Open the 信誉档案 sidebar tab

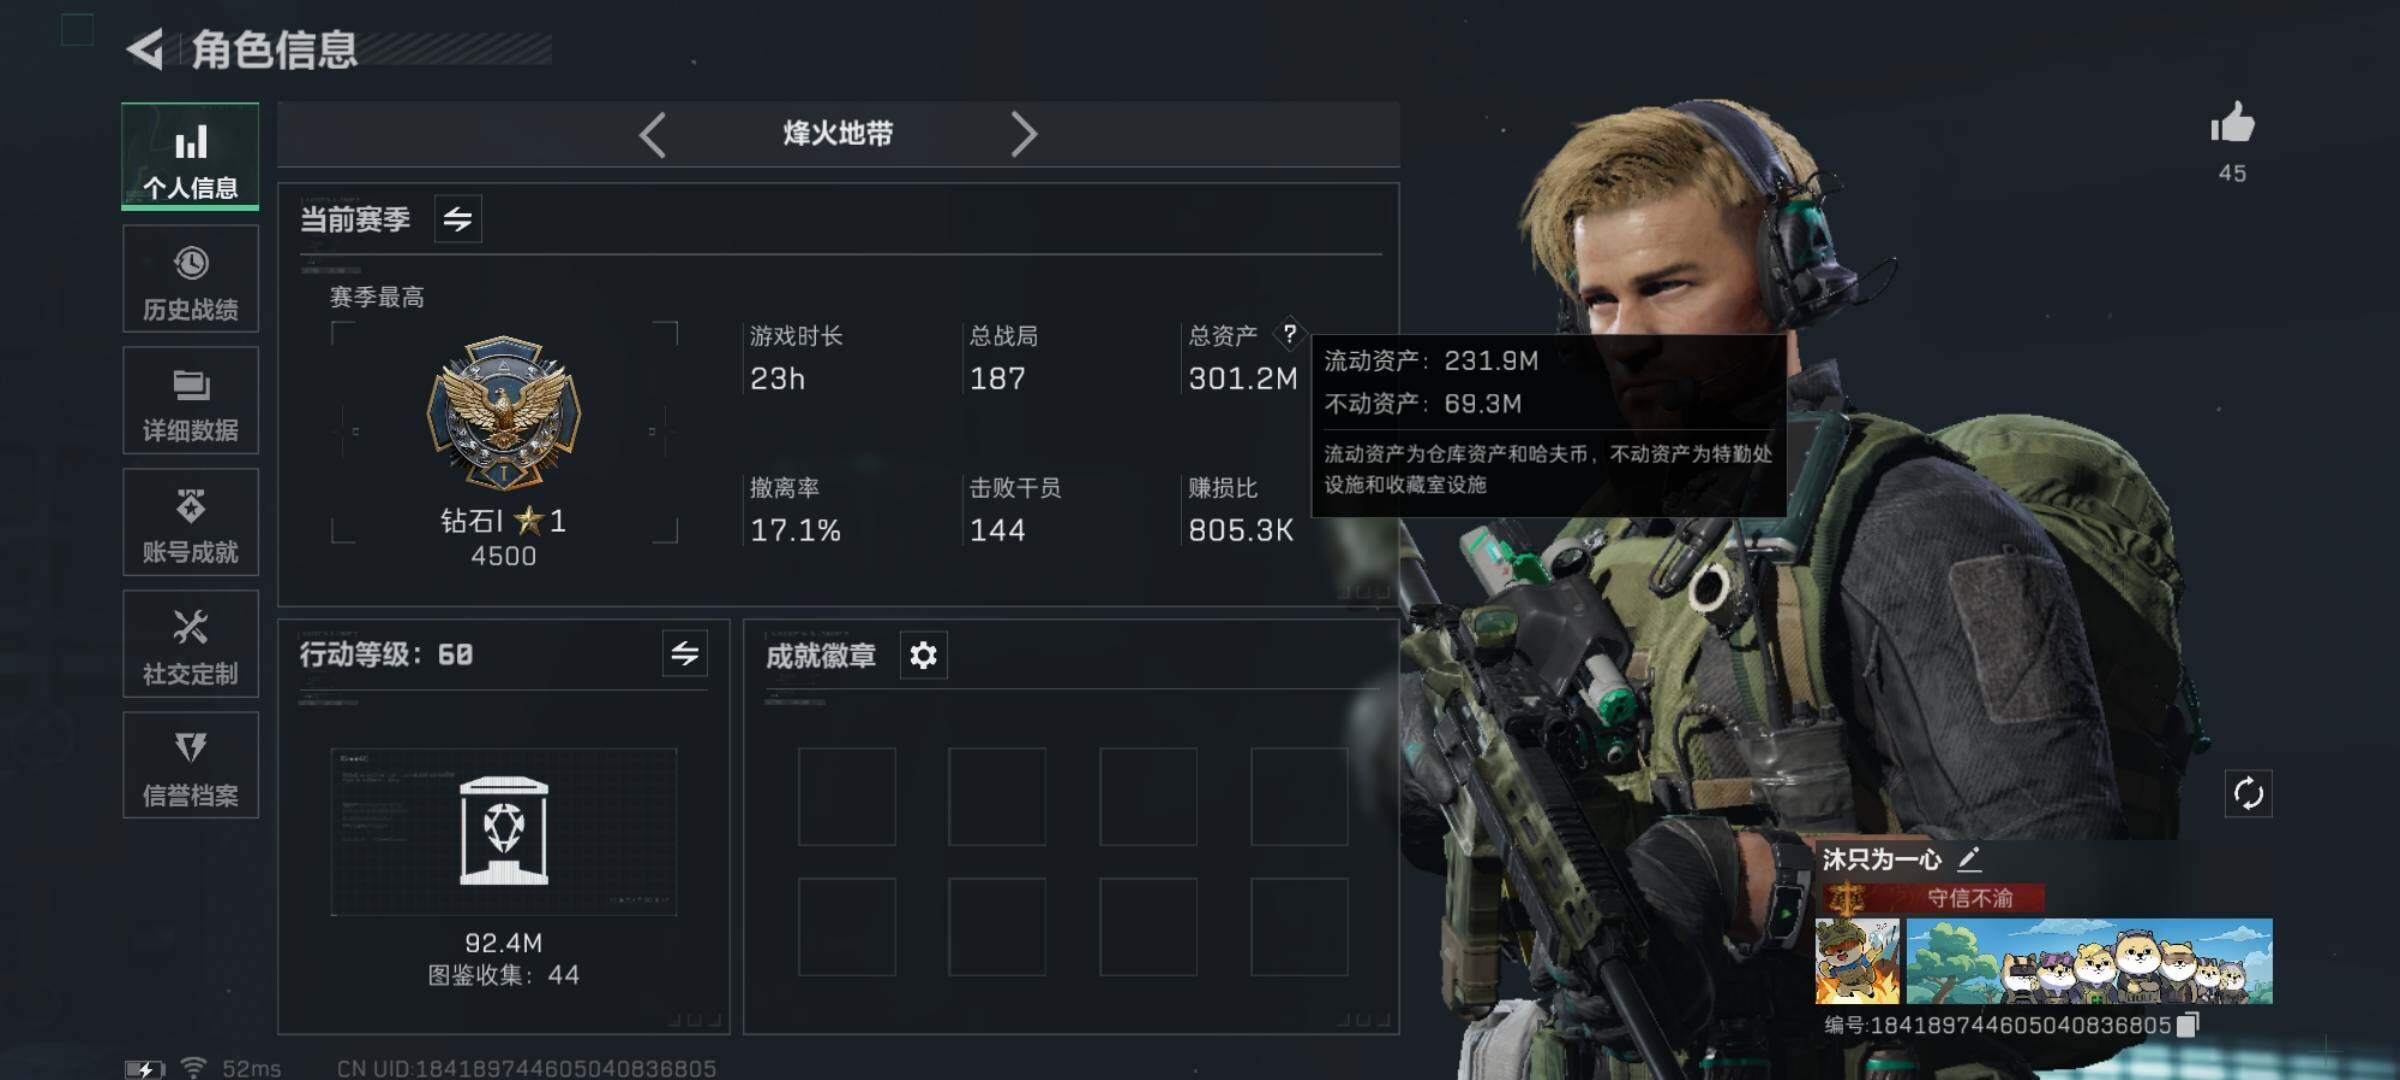coord(190,765)
